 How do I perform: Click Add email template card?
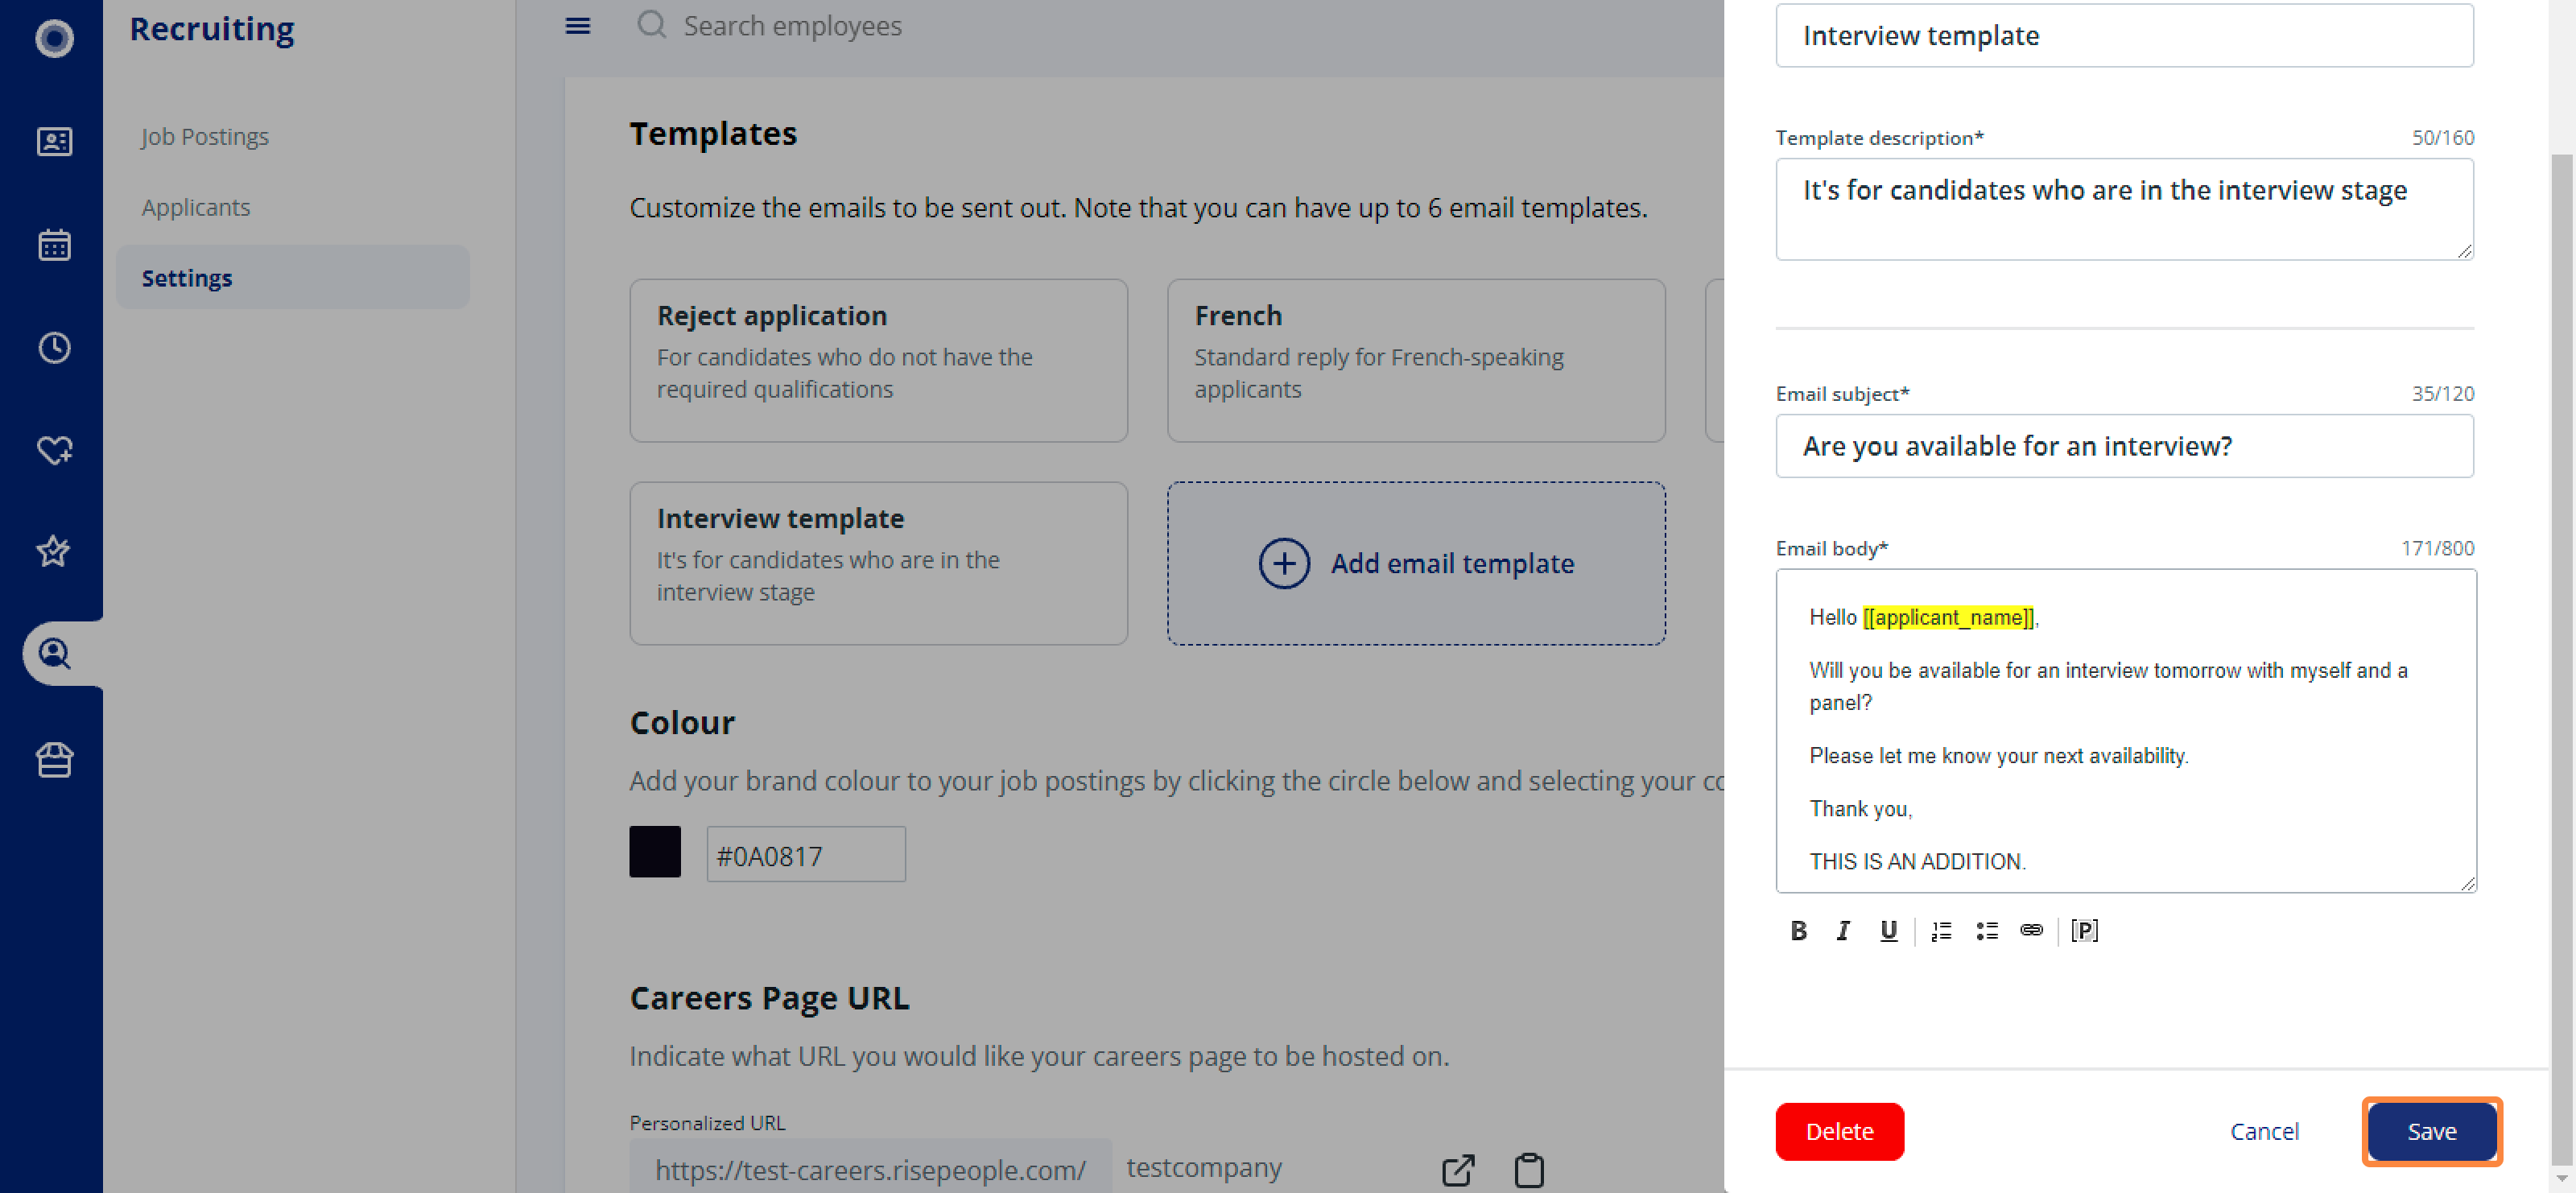click(x=1416, y=564)
